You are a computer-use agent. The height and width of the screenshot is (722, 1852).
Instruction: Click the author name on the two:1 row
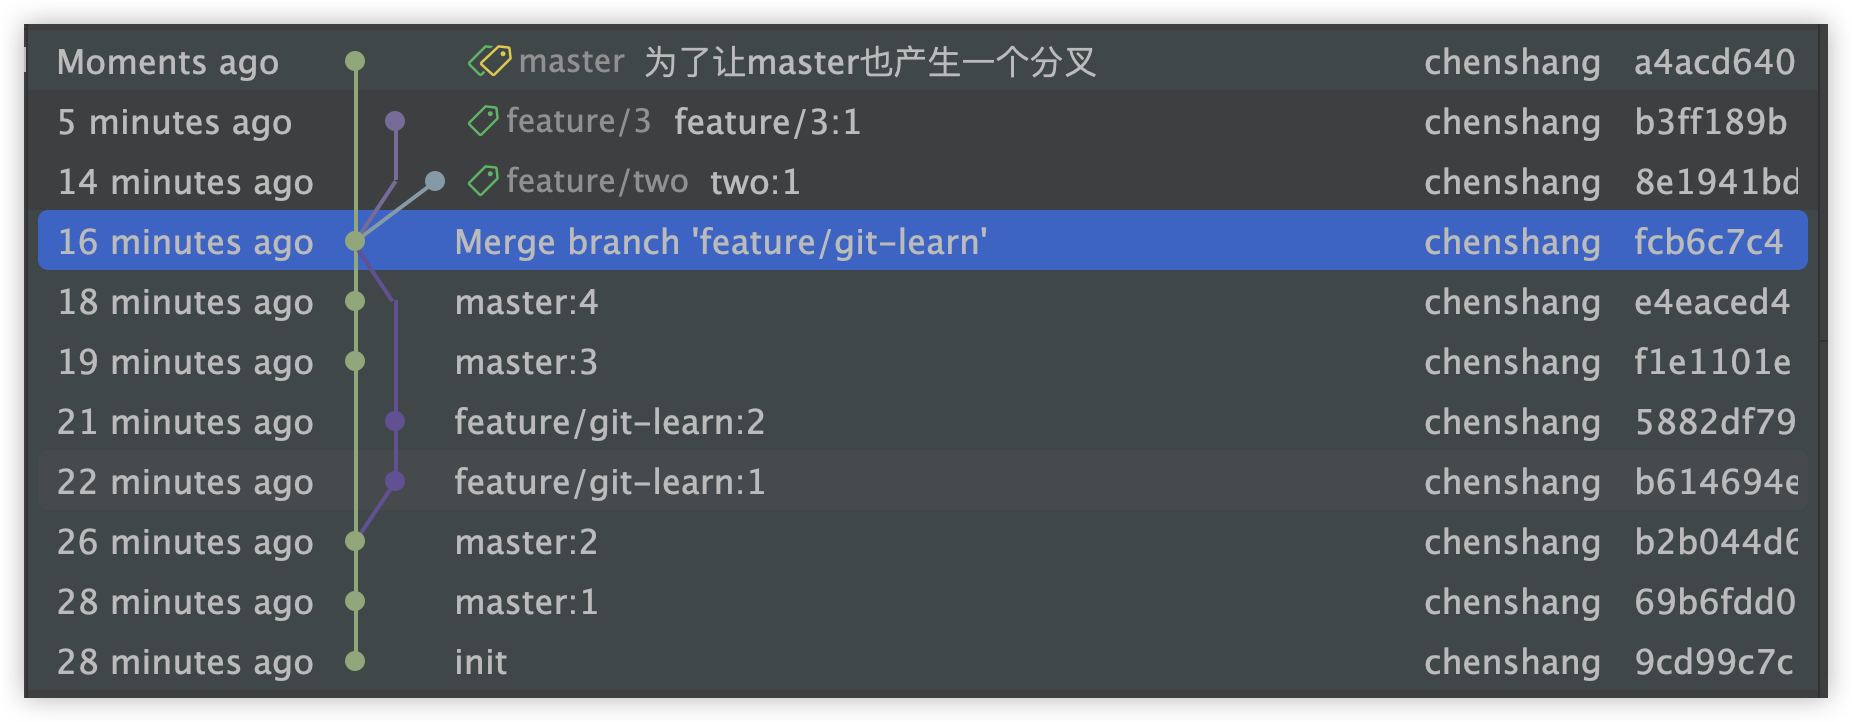click(x=1512, y=182)
